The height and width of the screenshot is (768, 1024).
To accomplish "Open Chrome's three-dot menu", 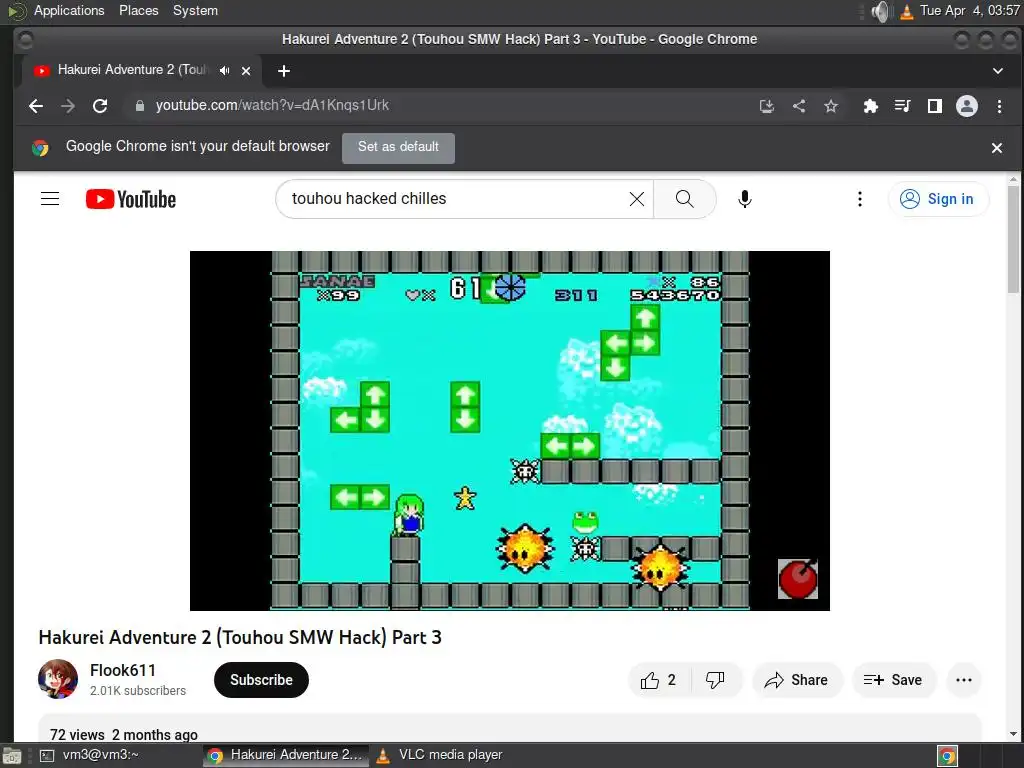I will pos(999,106).
